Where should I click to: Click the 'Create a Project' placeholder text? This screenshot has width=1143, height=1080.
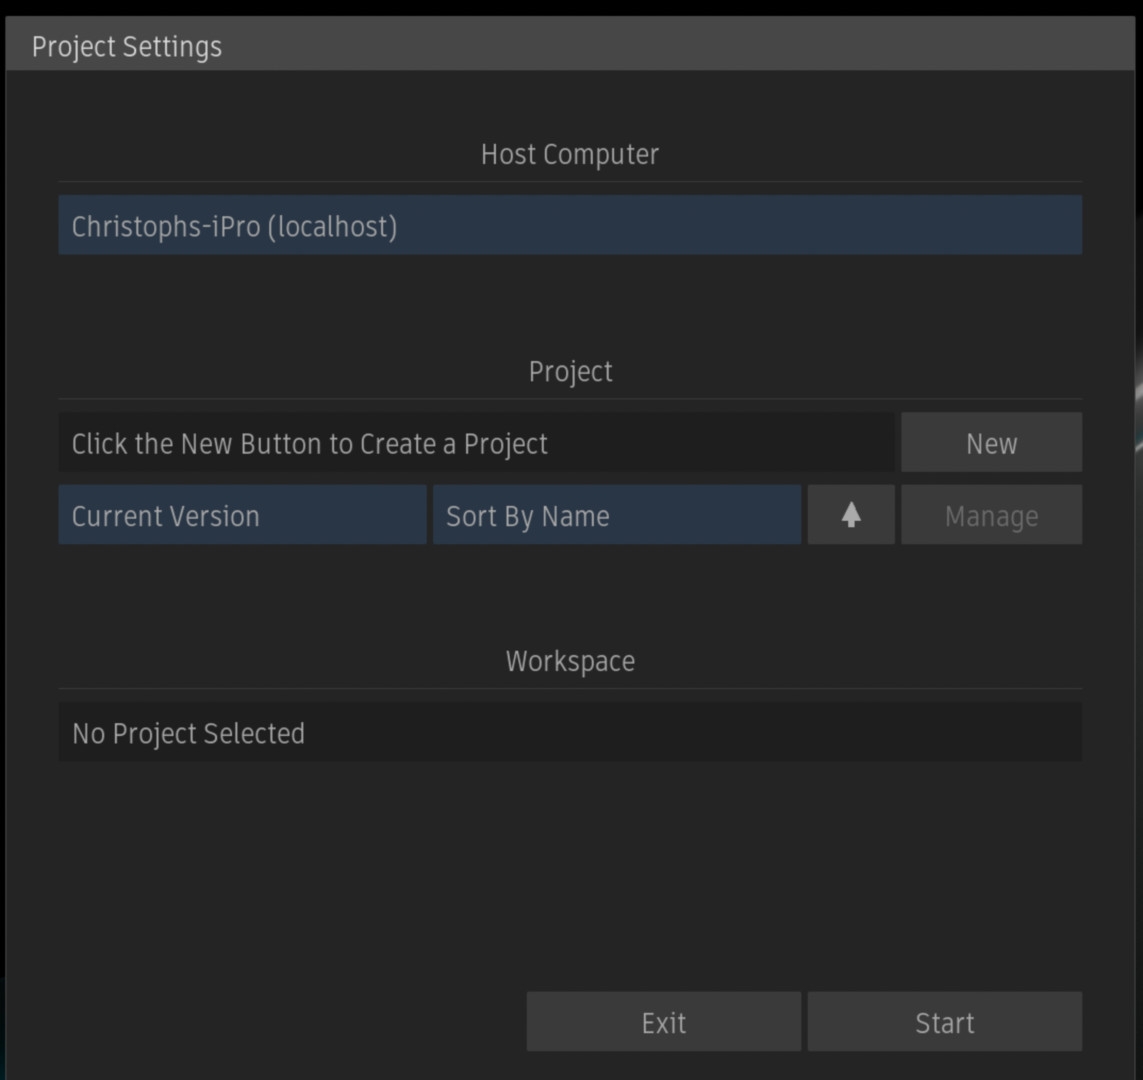pos(310,443)
